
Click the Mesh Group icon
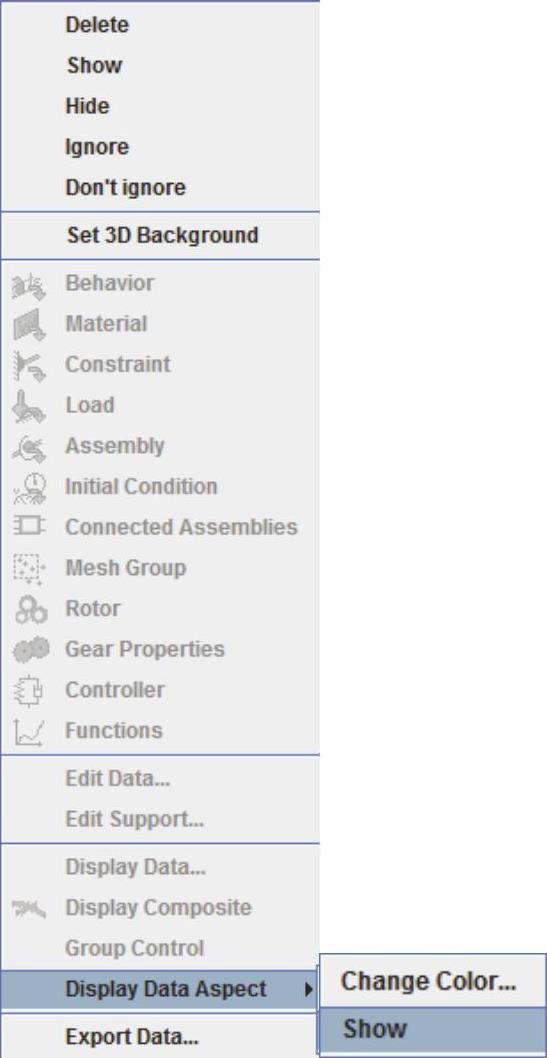point(28,569)
